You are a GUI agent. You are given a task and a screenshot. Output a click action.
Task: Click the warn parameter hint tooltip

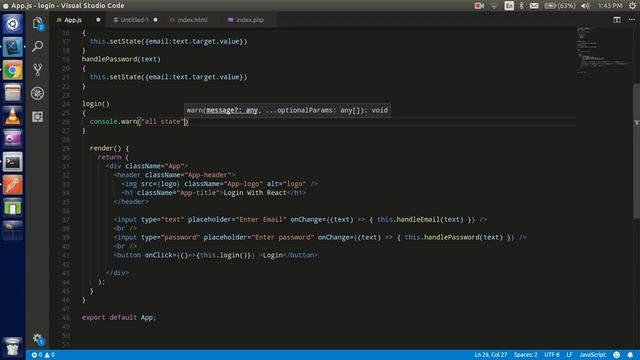[x=287, y=110]
